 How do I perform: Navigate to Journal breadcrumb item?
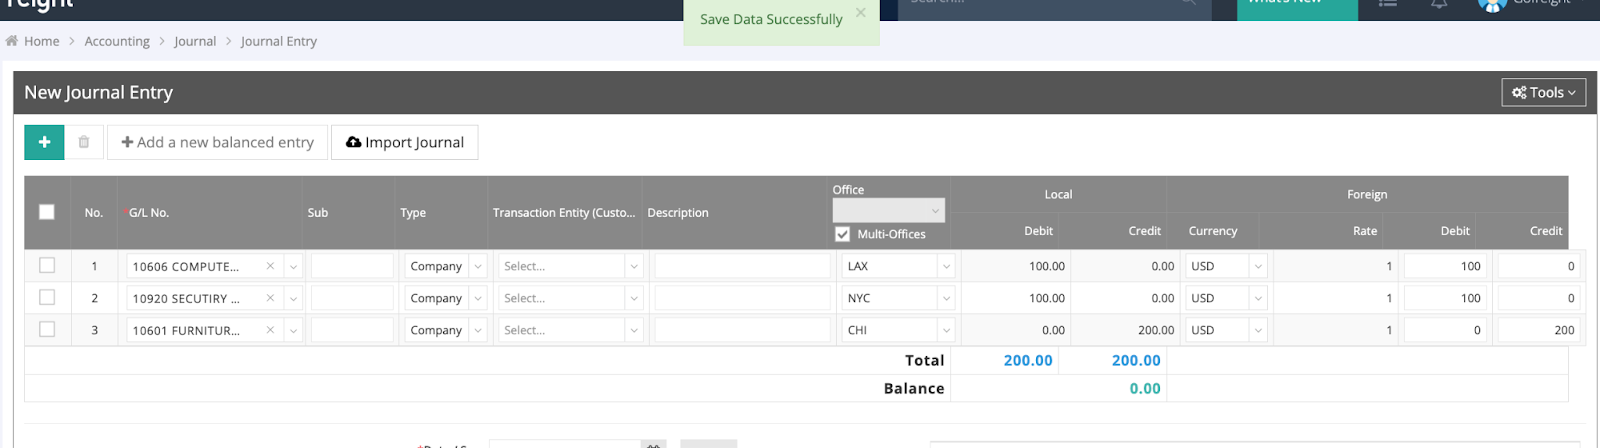(x=195, y=41)
